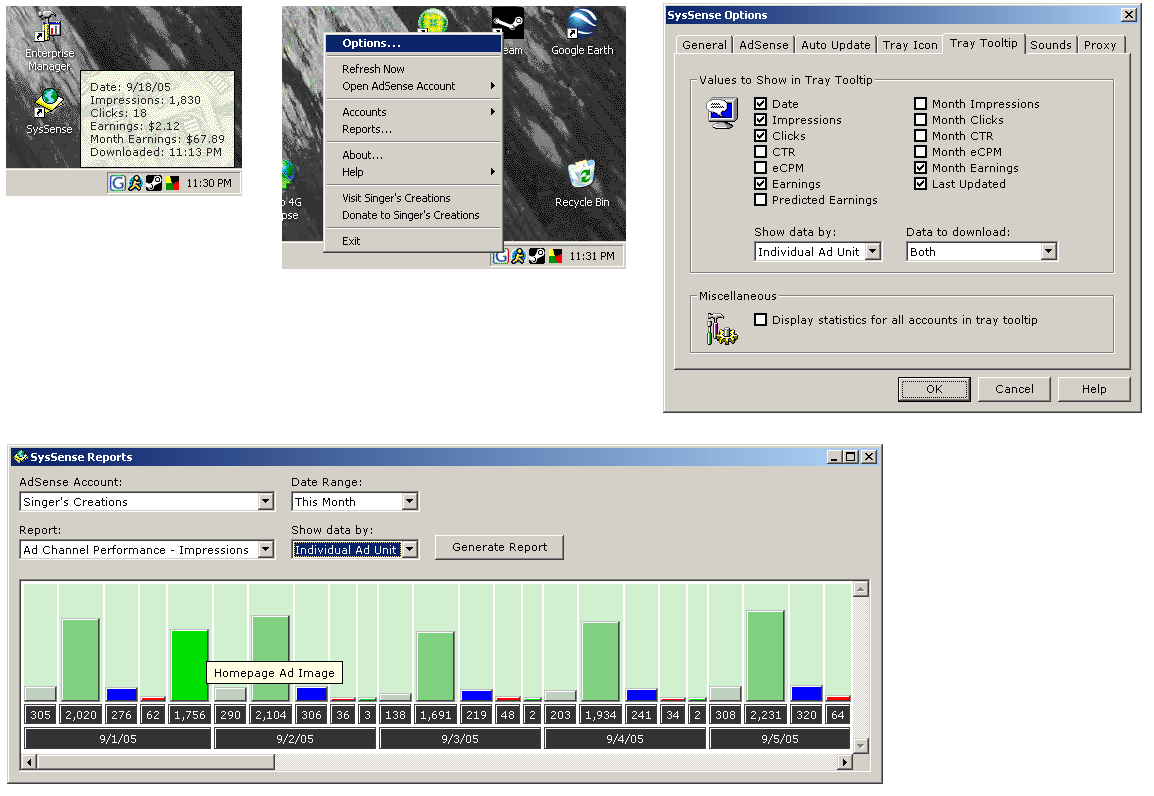
Task: Click the monitor icon in Tray Tooltip values
Action: pyautogui.click(x=720, y=113)
